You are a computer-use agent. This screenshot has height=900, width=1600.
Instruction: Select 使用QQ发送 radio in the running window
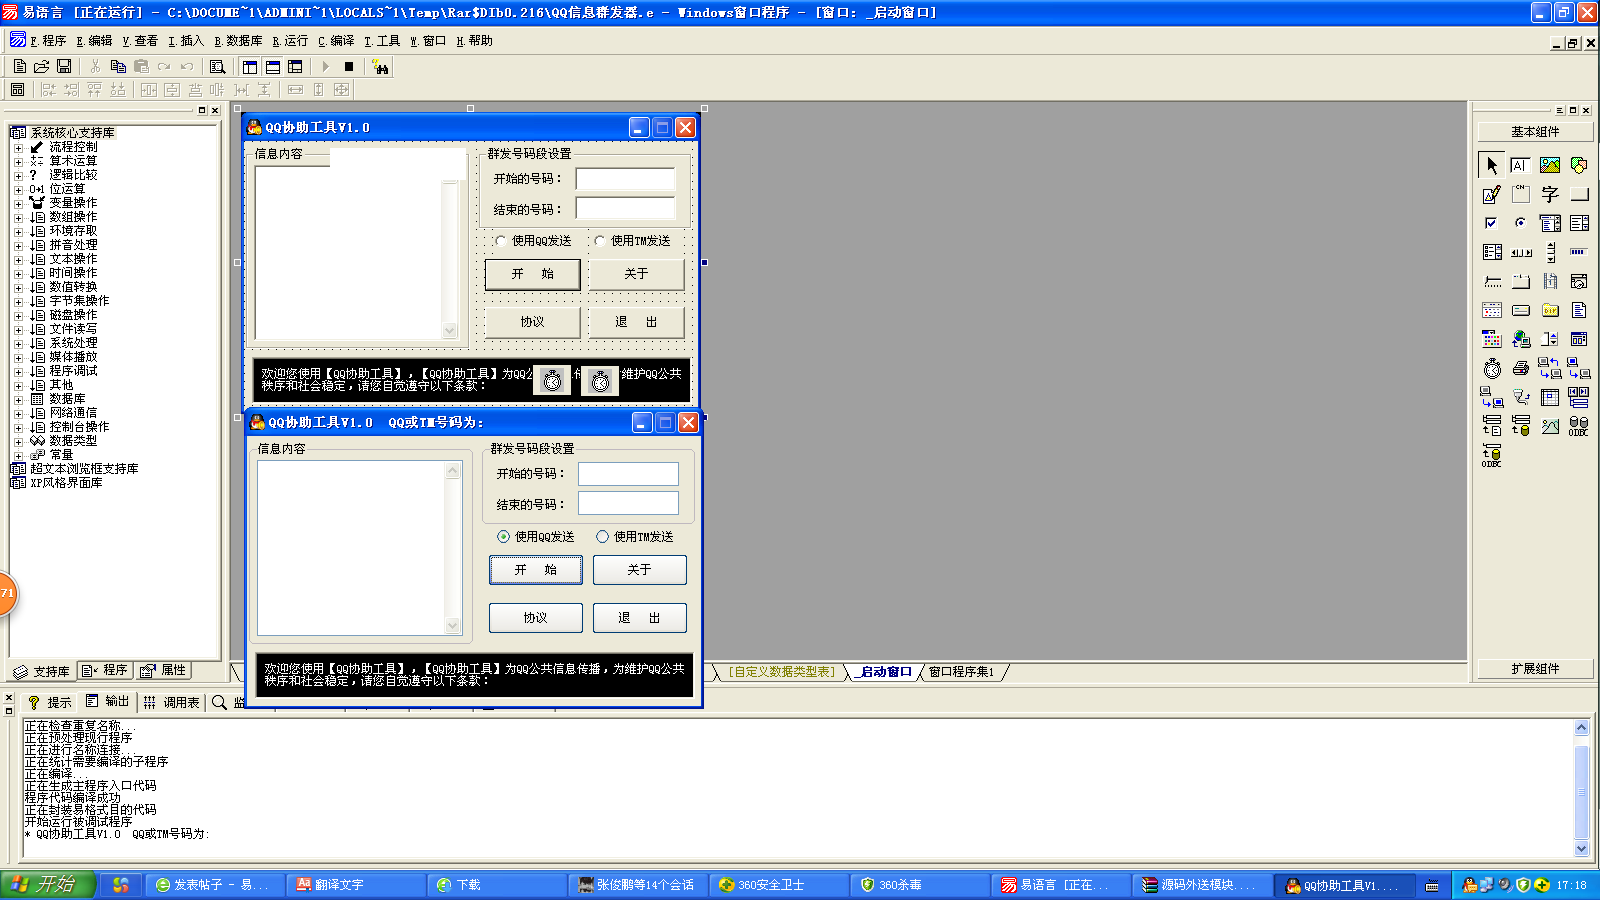[536, 537]
